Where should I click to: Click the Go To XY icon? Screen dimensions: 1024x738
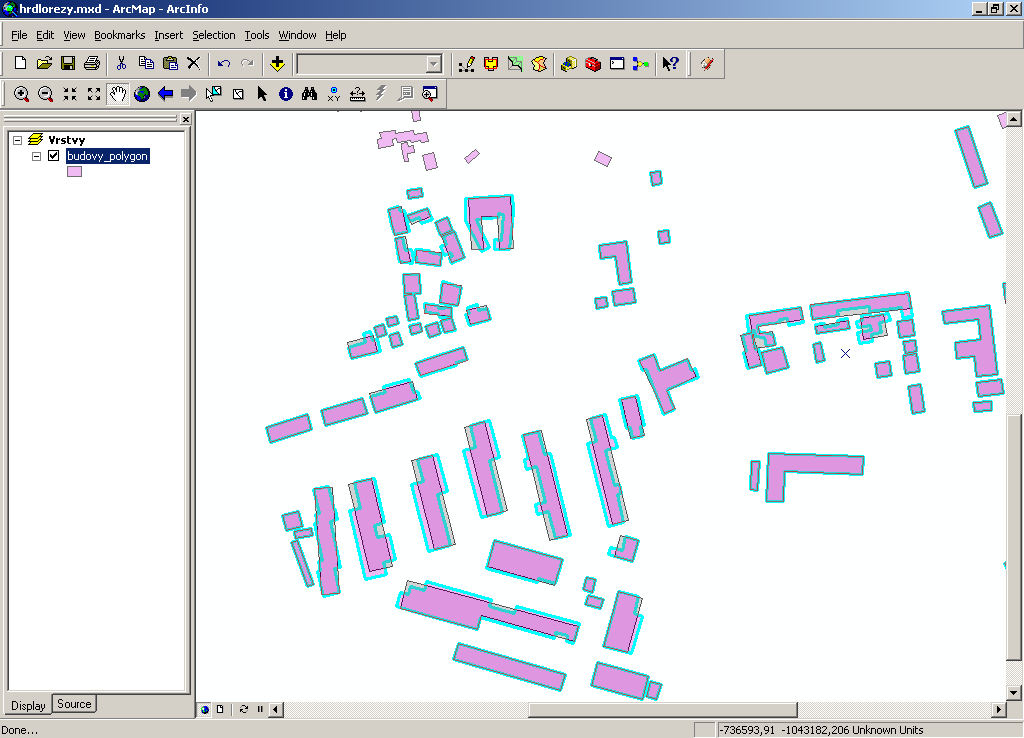tap(334, 94)
